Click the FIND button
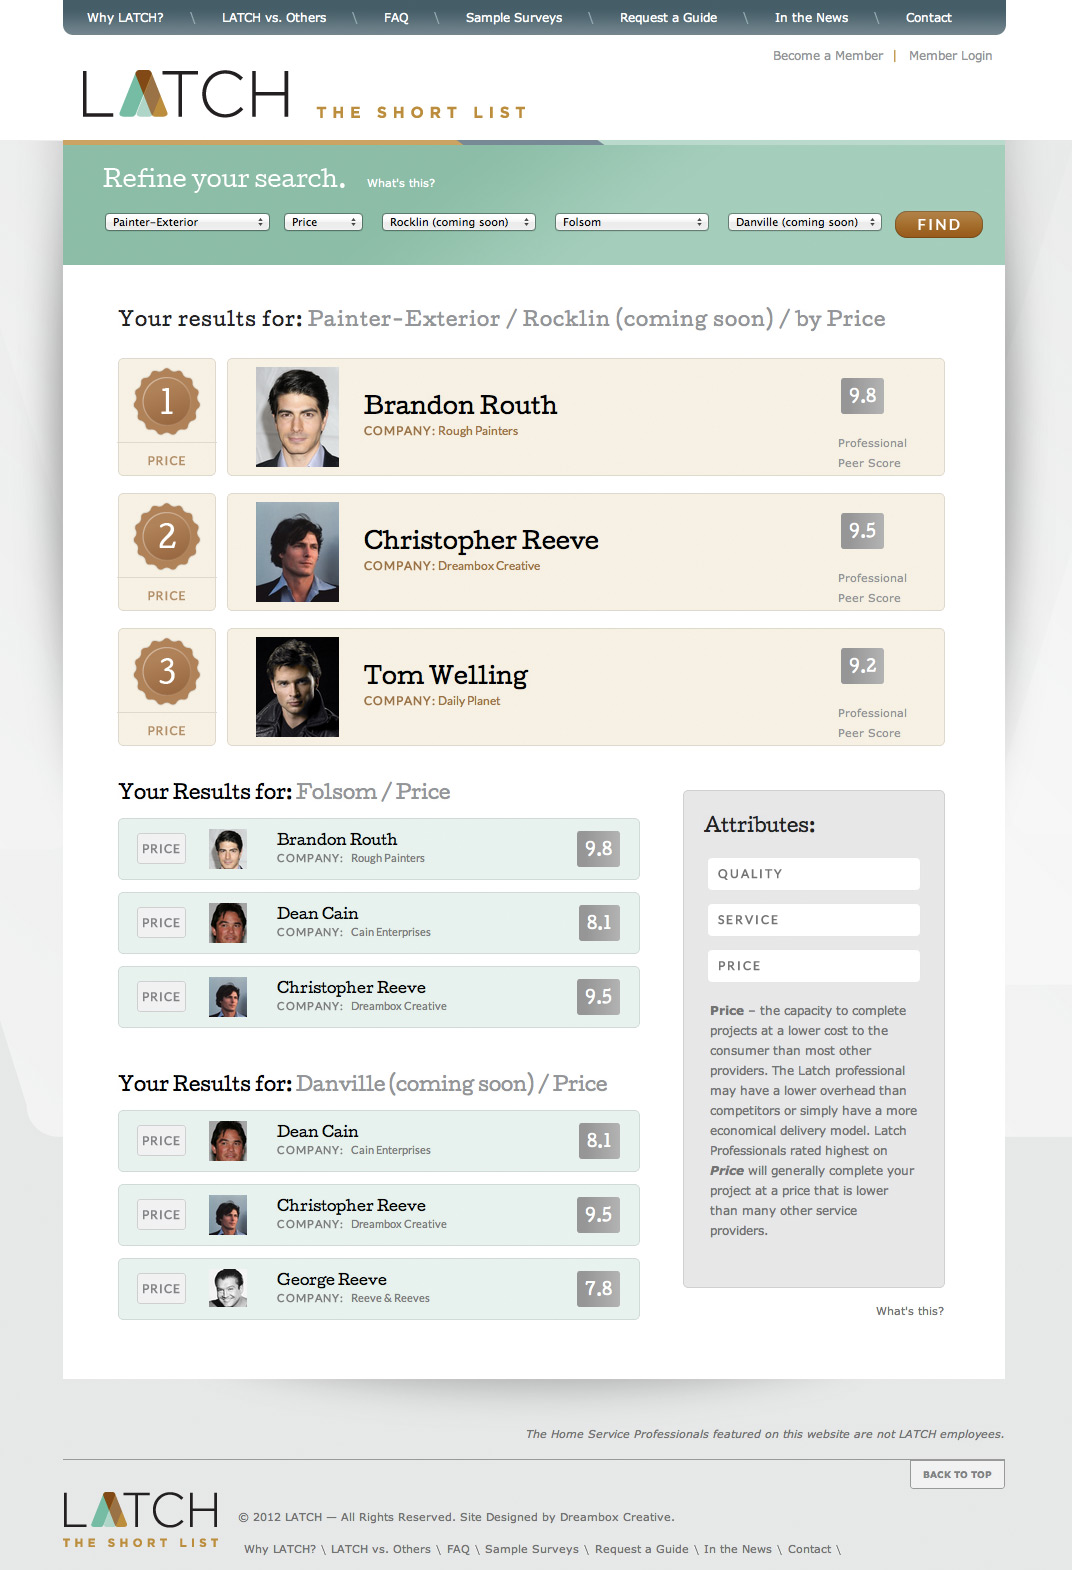Viewport: 1072px width, 1570px height. pyautogui.click(x=939, y=224)
